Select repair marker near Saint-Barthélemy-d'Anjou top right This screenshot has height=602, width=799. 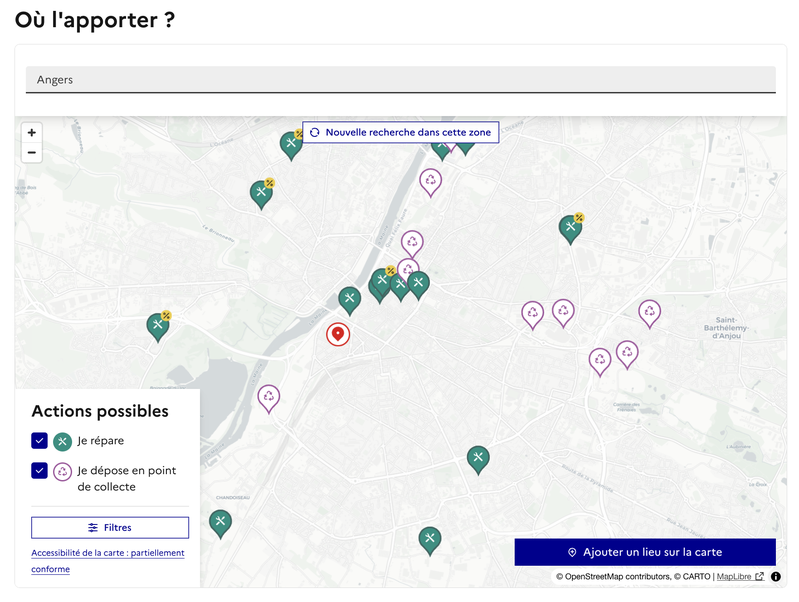point(570,228)
